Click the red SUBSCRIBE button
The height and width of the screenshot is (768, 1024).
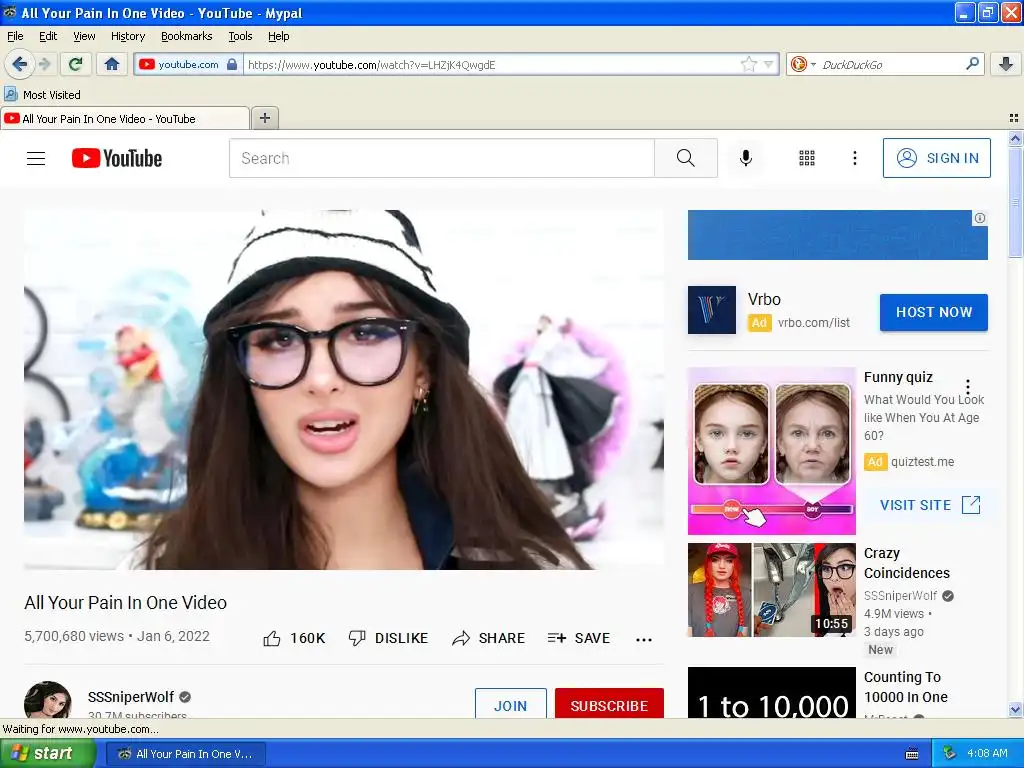pyautogui.click(x=609, y=704)
